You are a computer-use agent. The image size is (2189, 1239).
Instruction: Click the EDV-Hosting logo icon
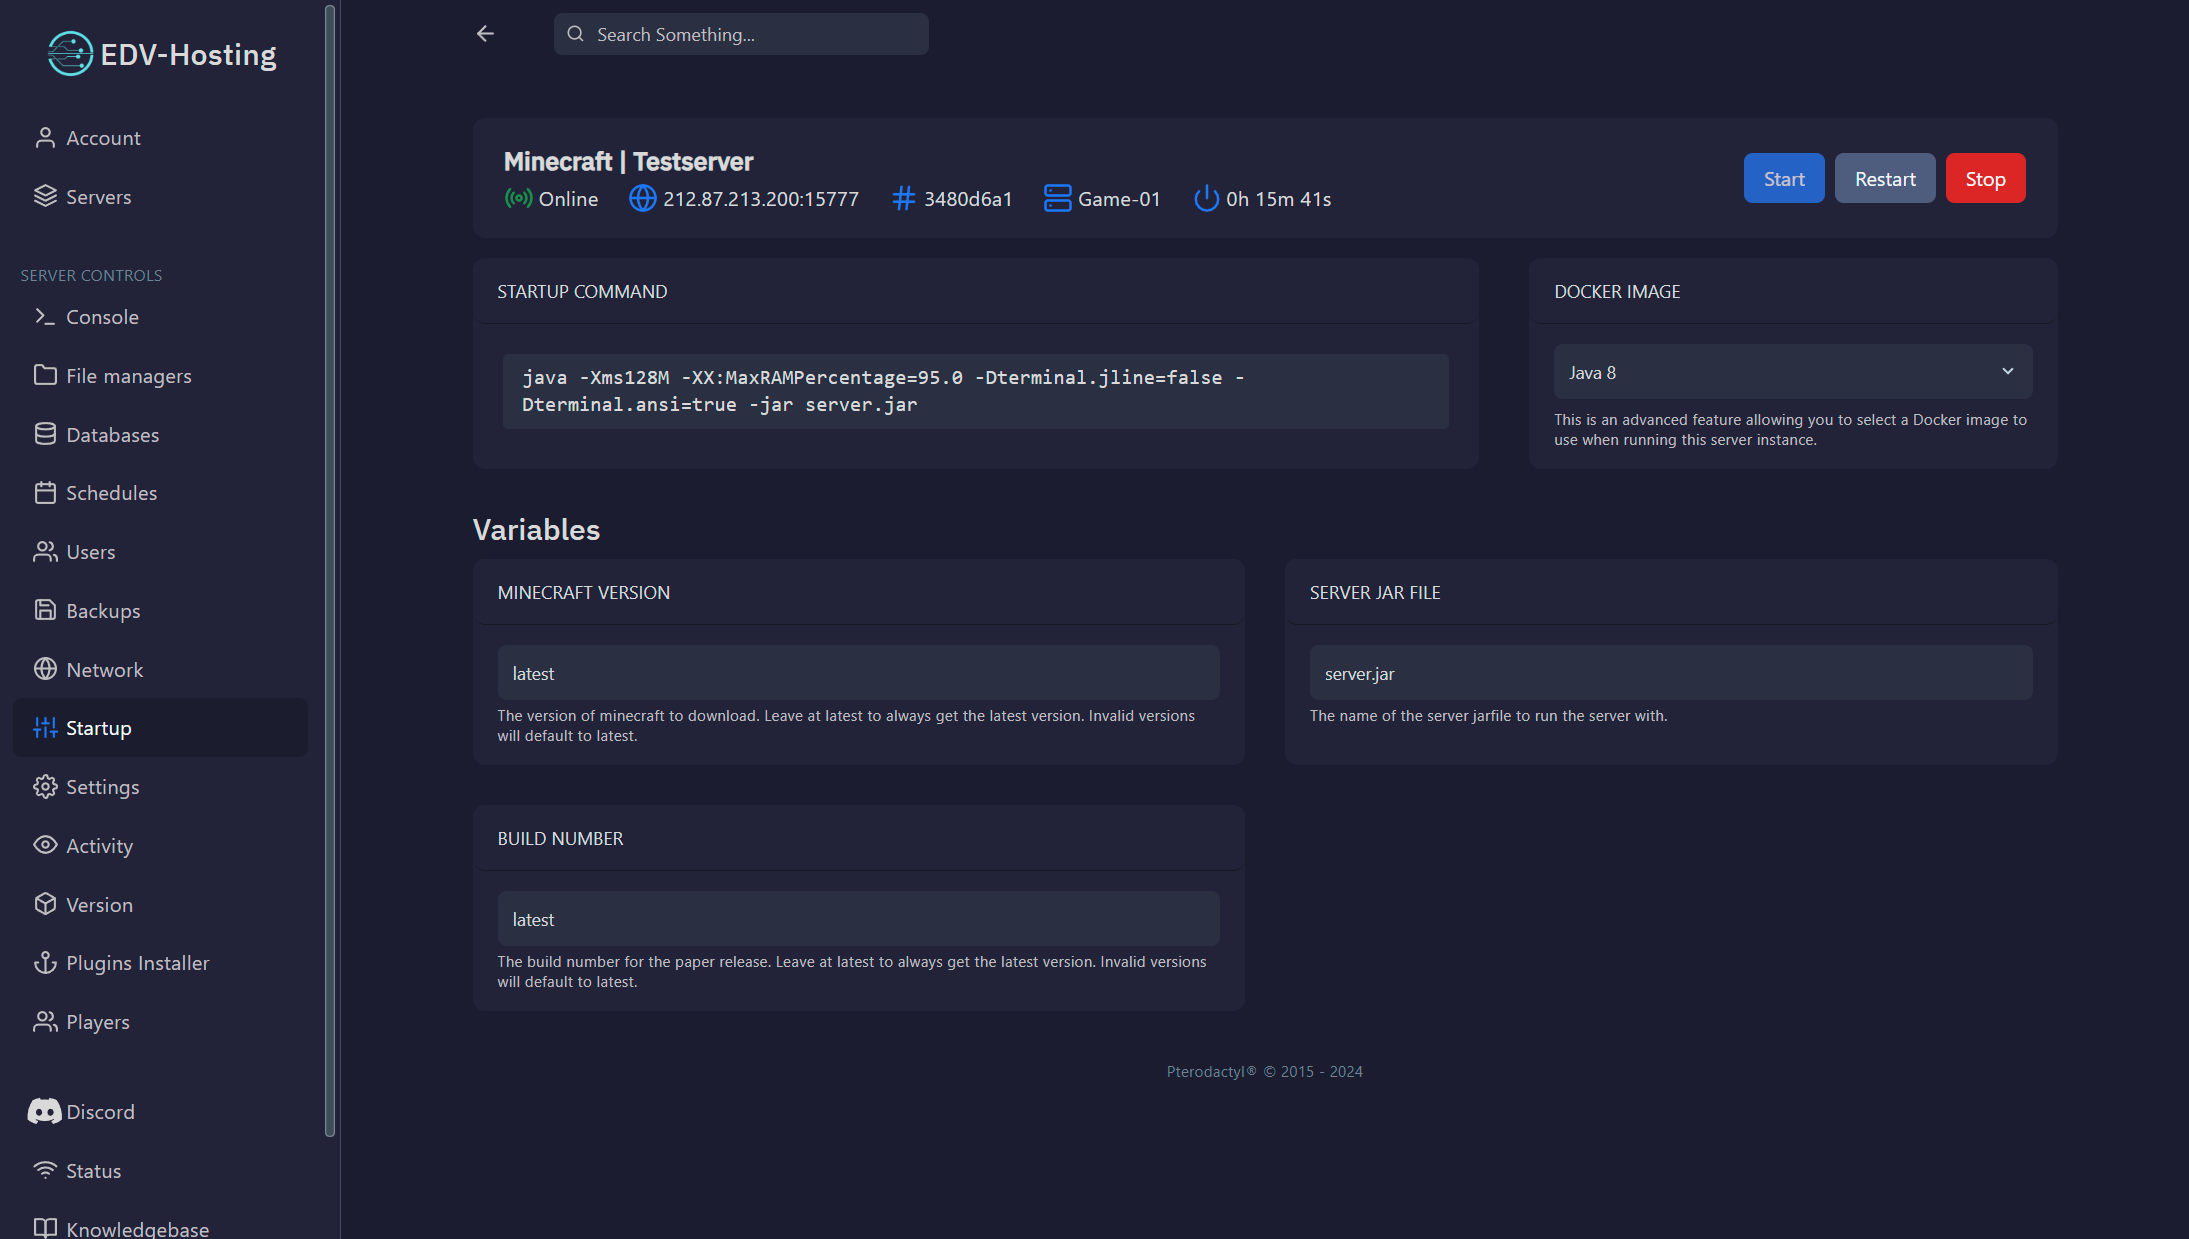pyautogui.click(x=70, y=54)
